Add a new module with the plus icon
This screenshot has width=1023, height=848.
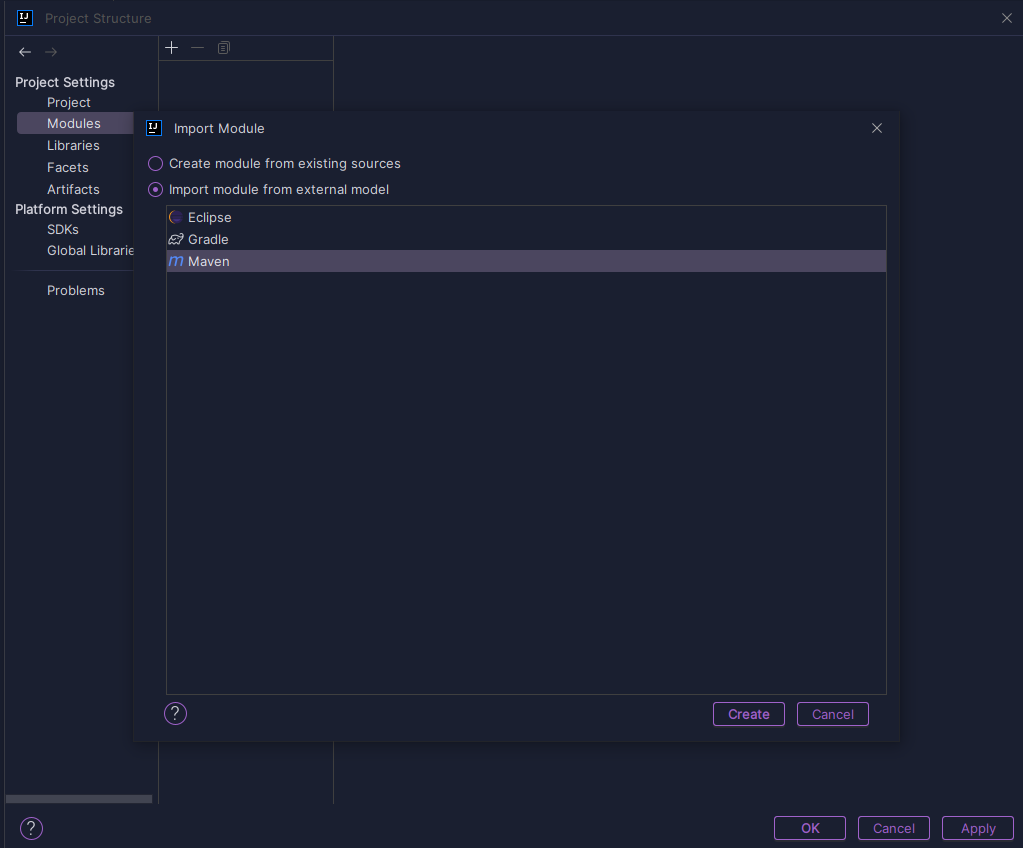pyautogui.click(x=172, y=48)
